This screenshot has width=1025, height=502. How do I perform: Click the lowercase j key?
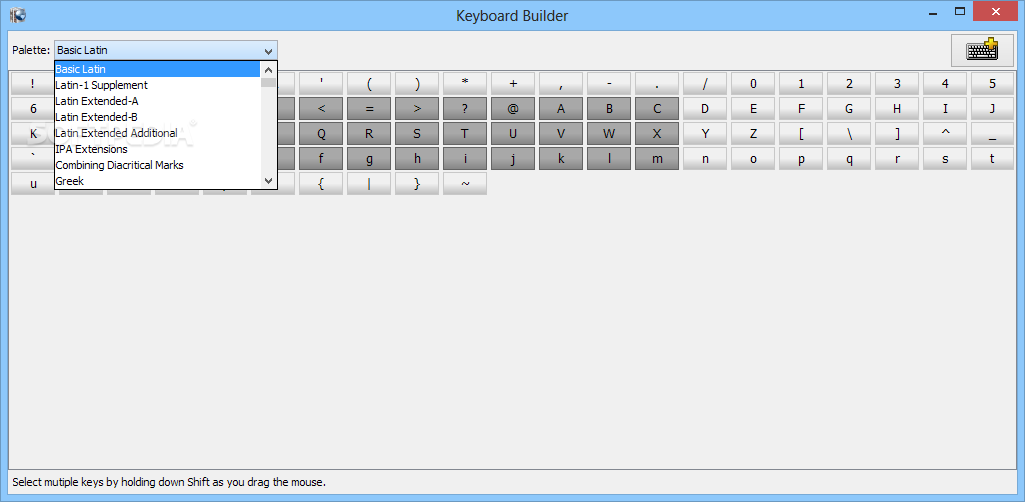[513, 158]
